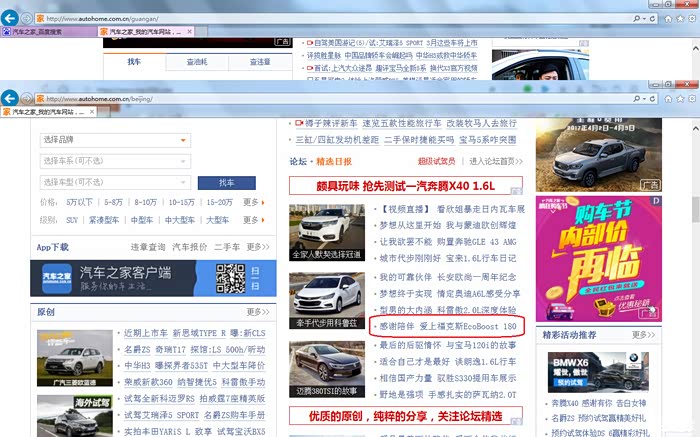The width and height of the screenshot is (700, 437).
Task: Open the 违章查询 link
Action: pos(147,247)
